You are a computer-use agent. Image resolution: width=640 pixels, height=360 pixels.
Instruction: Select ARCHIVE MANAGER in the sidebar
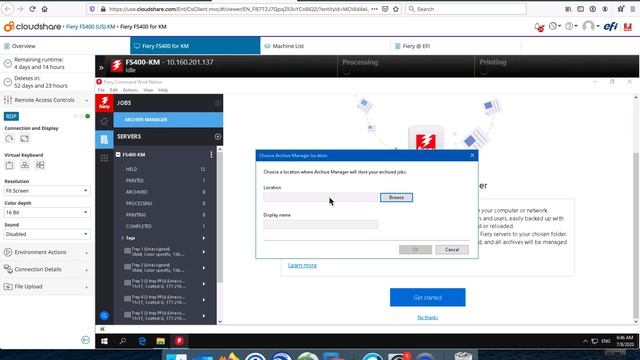tap(168, 120)
